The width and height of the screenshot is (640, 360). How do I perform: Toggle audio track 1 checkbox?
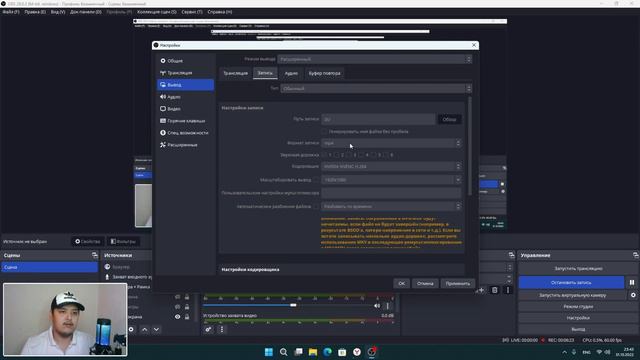tap(324, 155)
